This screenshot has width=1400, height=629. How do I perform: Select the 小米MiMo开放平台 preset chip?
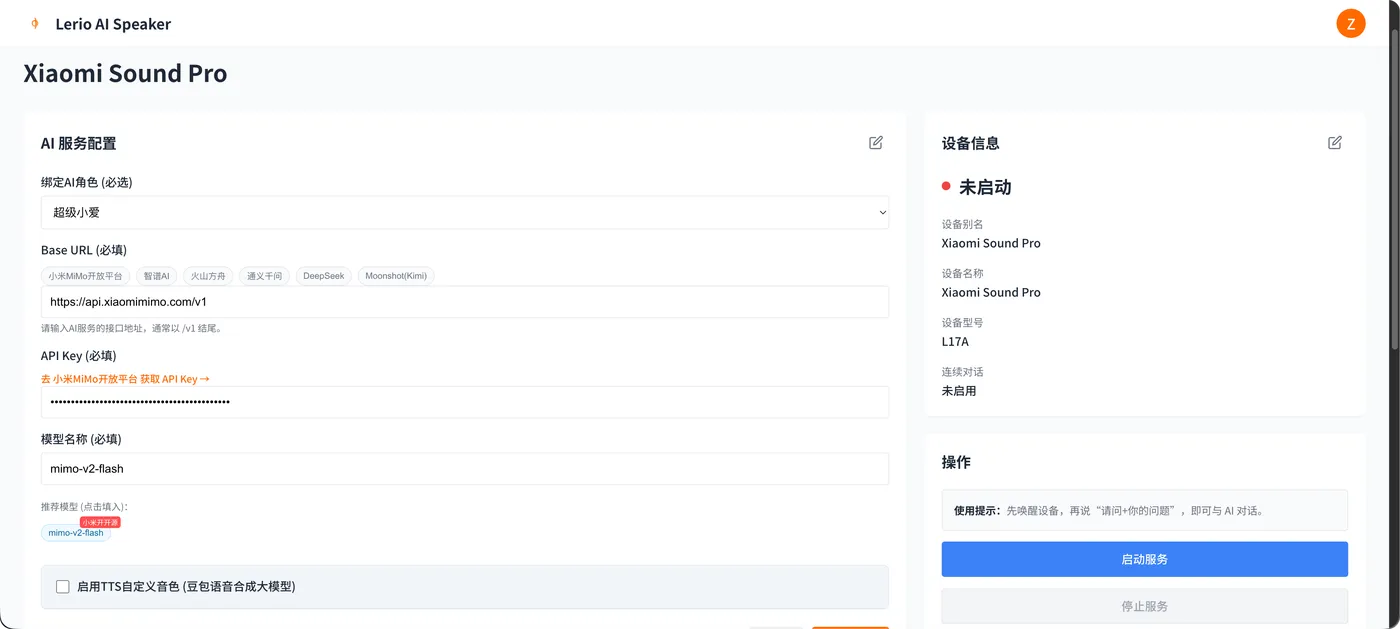coord(86,276)
